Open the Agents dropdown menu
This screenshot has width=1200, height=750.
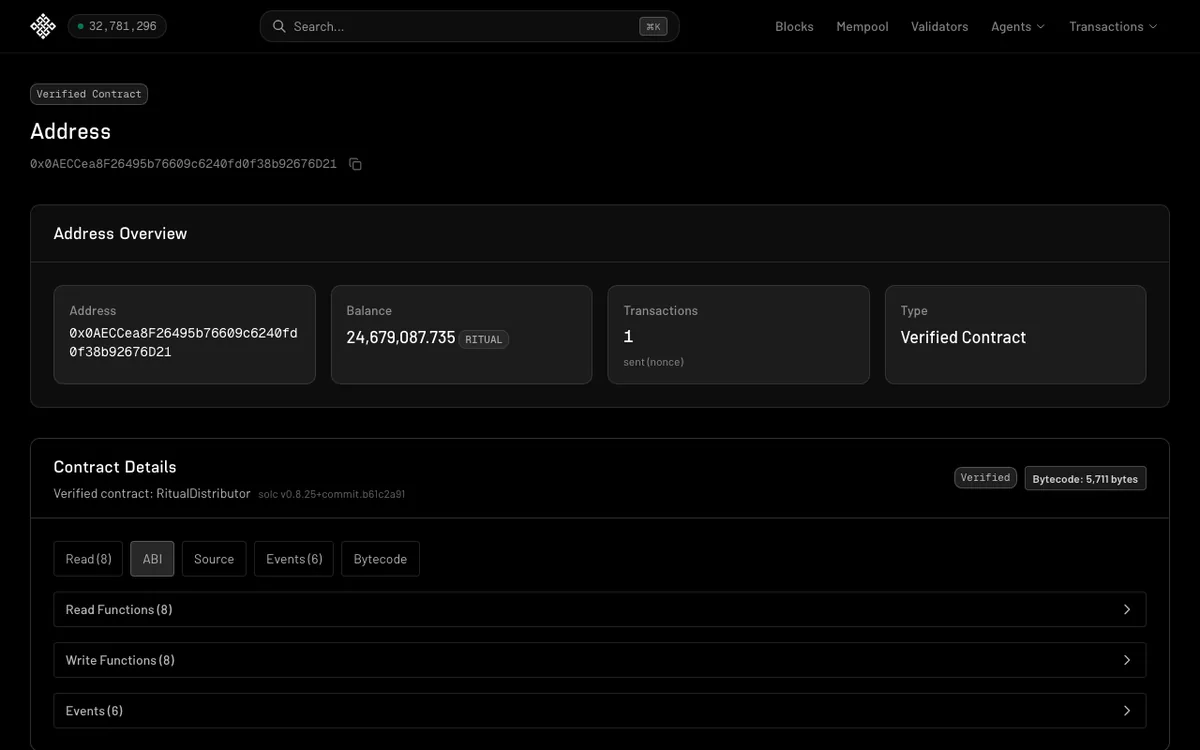[1018, 26]
